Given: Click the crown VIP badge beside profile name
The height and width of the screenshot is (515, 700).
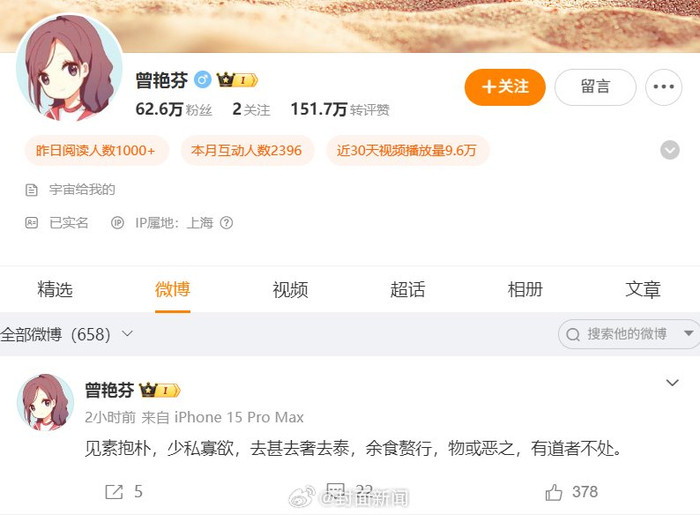Looking at the screenshot, I should coord(237,80).
